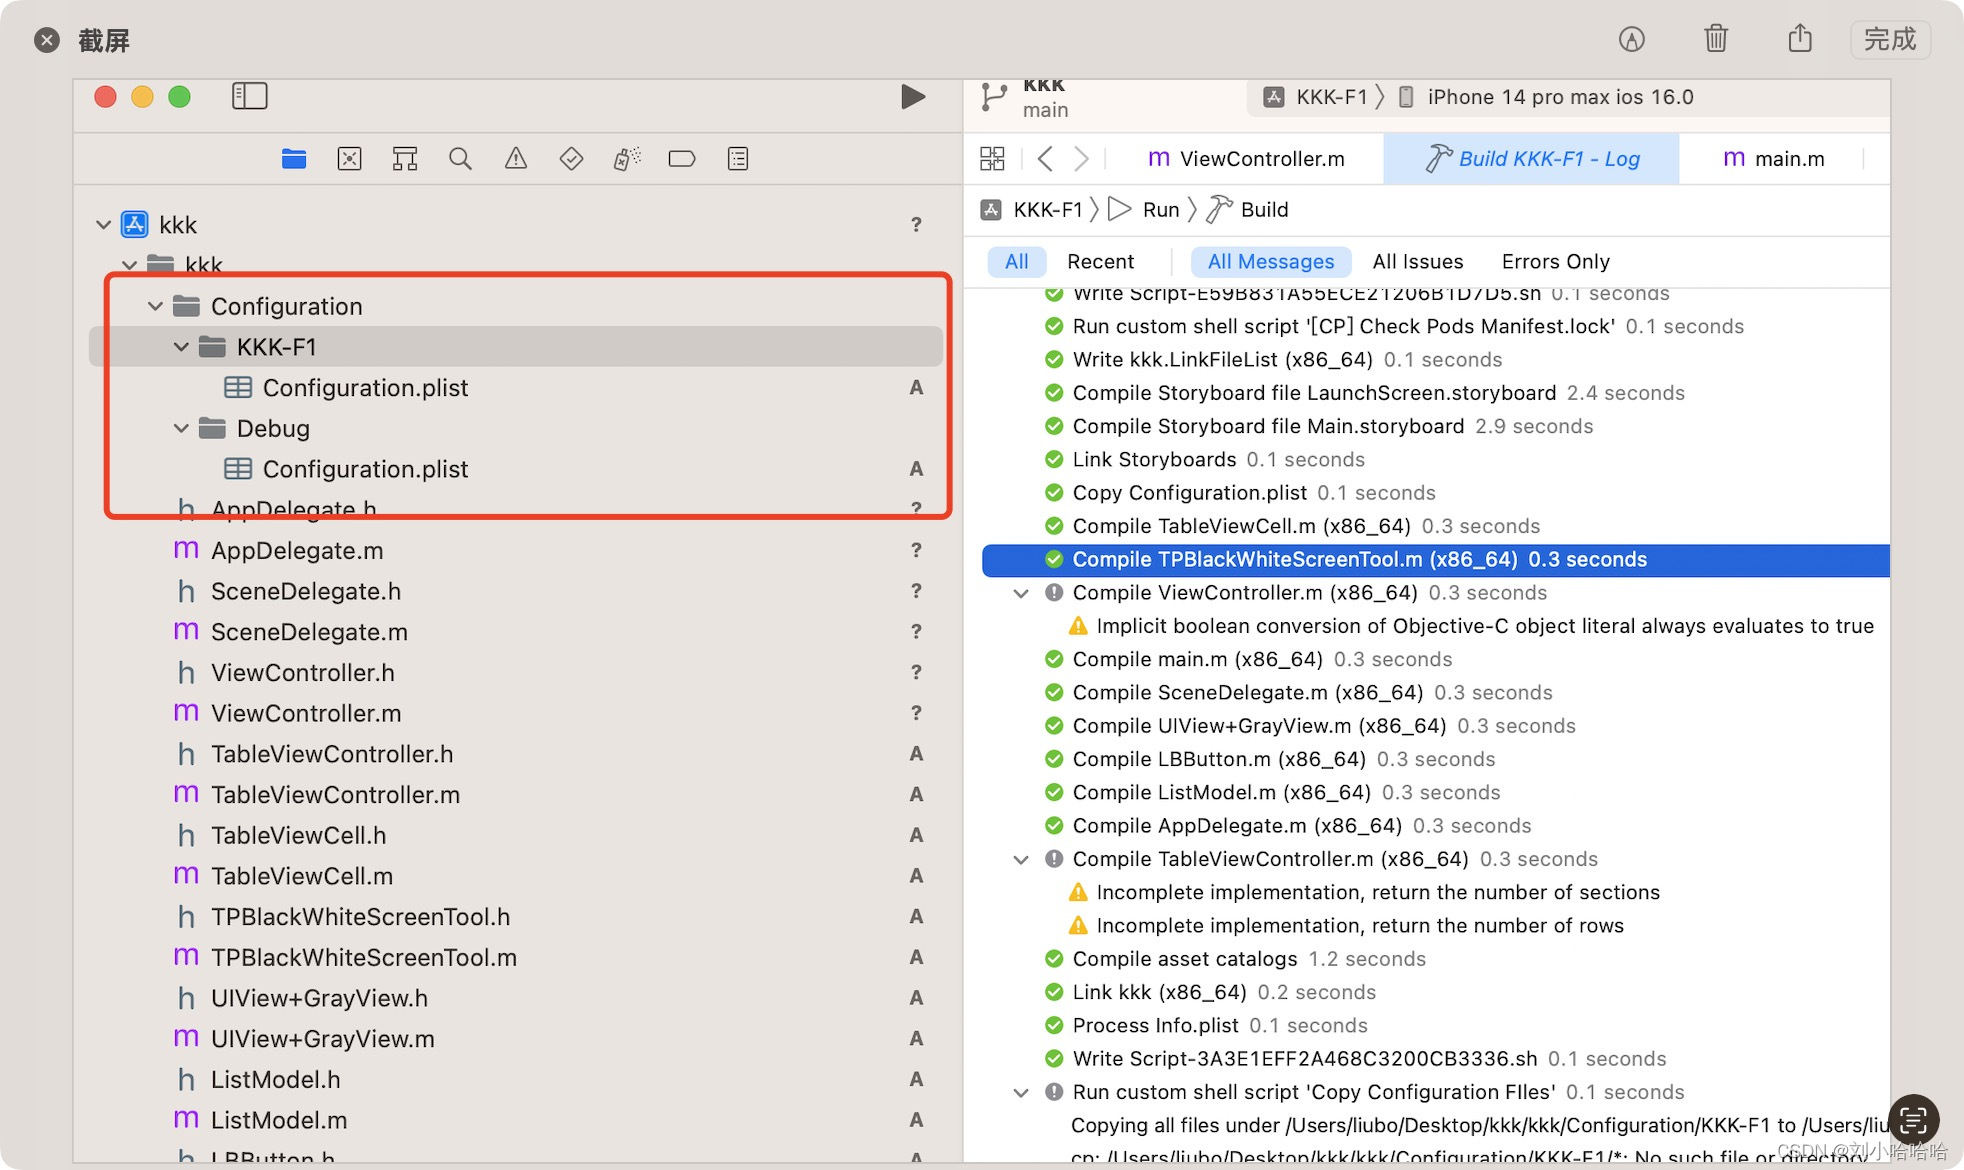
Task: Open the Symbol navigator icon
Action: [x=405, y=158]
